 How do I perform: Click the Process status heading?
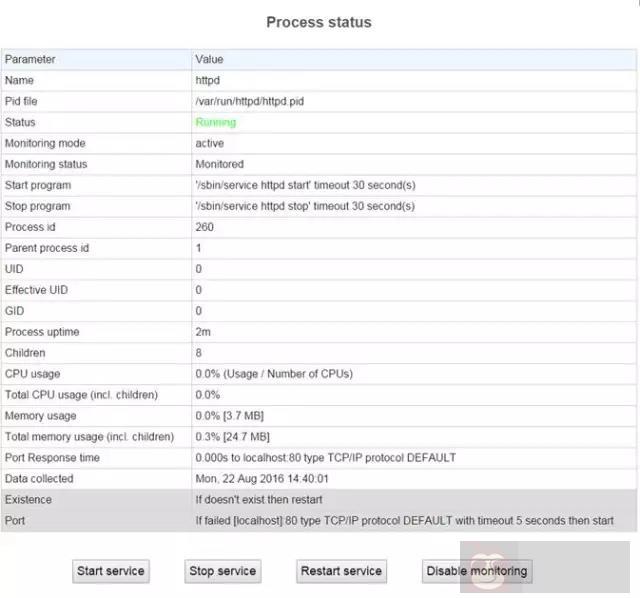[318, 22]
